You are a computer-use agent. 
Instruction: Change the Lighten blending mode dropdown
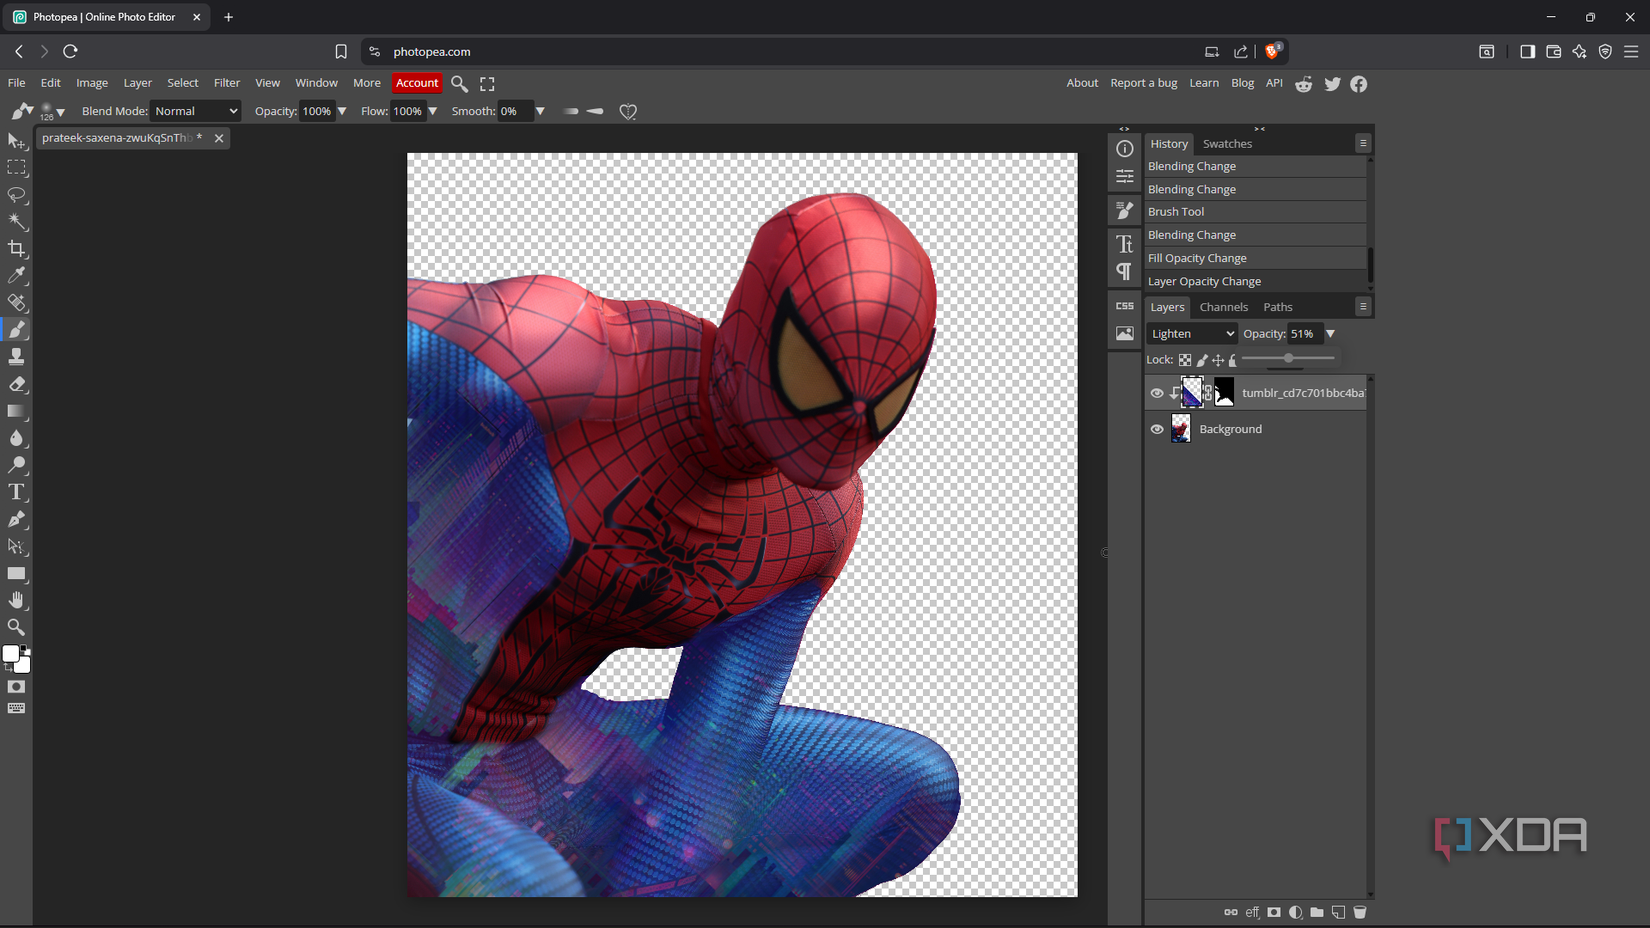(1191, 333)
